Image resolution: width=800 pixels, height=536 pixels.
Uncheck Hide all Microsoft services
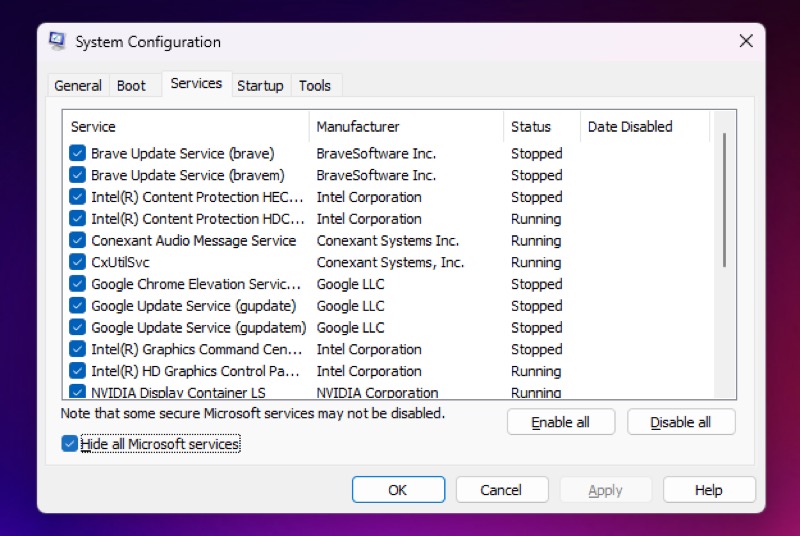[70, 444]
